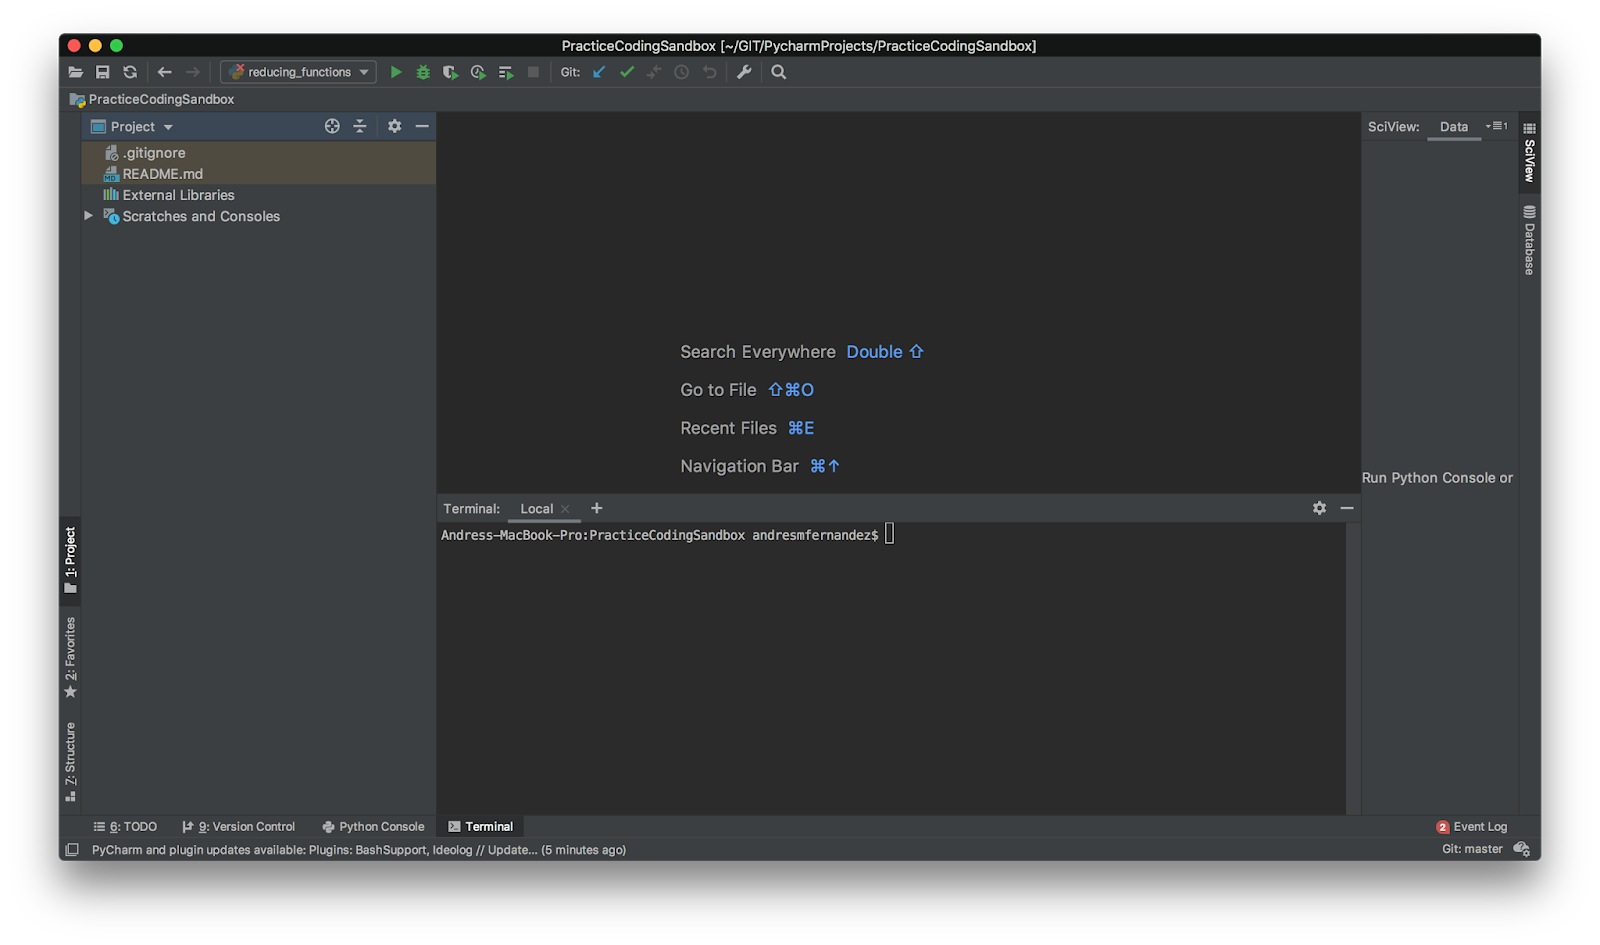The height and width of the screenshot is (945, 1600).
Task: Open the reducing_functions run configuration dropdown
Action: coord(363,71)
